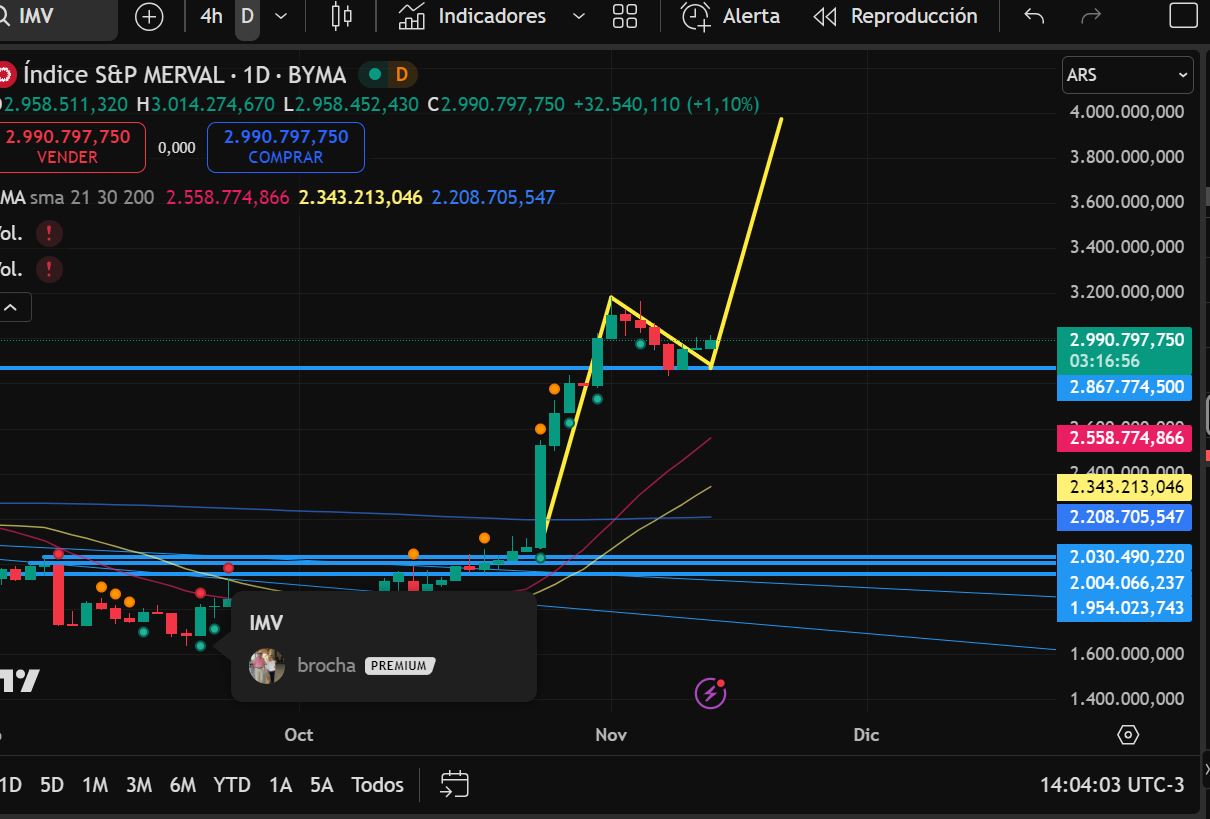1210x819 pixels.
Task: Create an Alerta alarm
Action: coord(731,16)
